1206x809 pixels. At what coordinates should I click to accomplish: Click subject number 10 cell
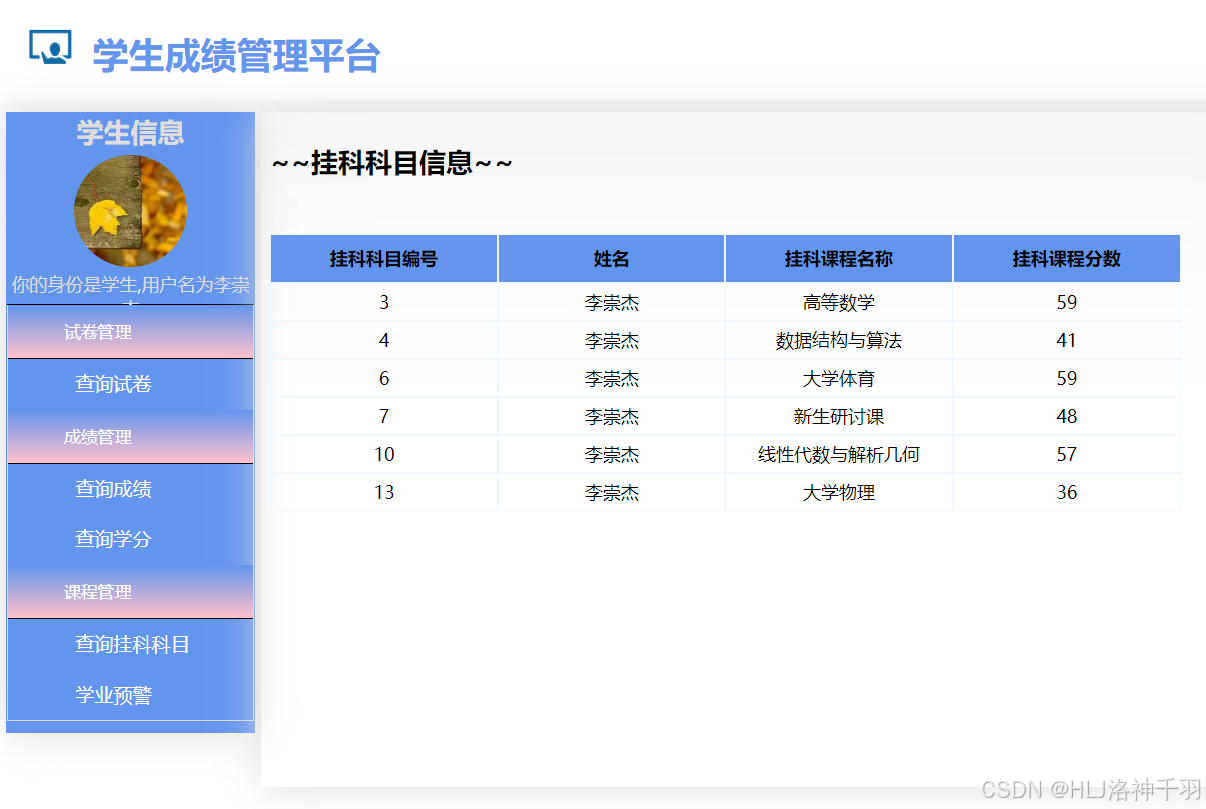point(384,454)
